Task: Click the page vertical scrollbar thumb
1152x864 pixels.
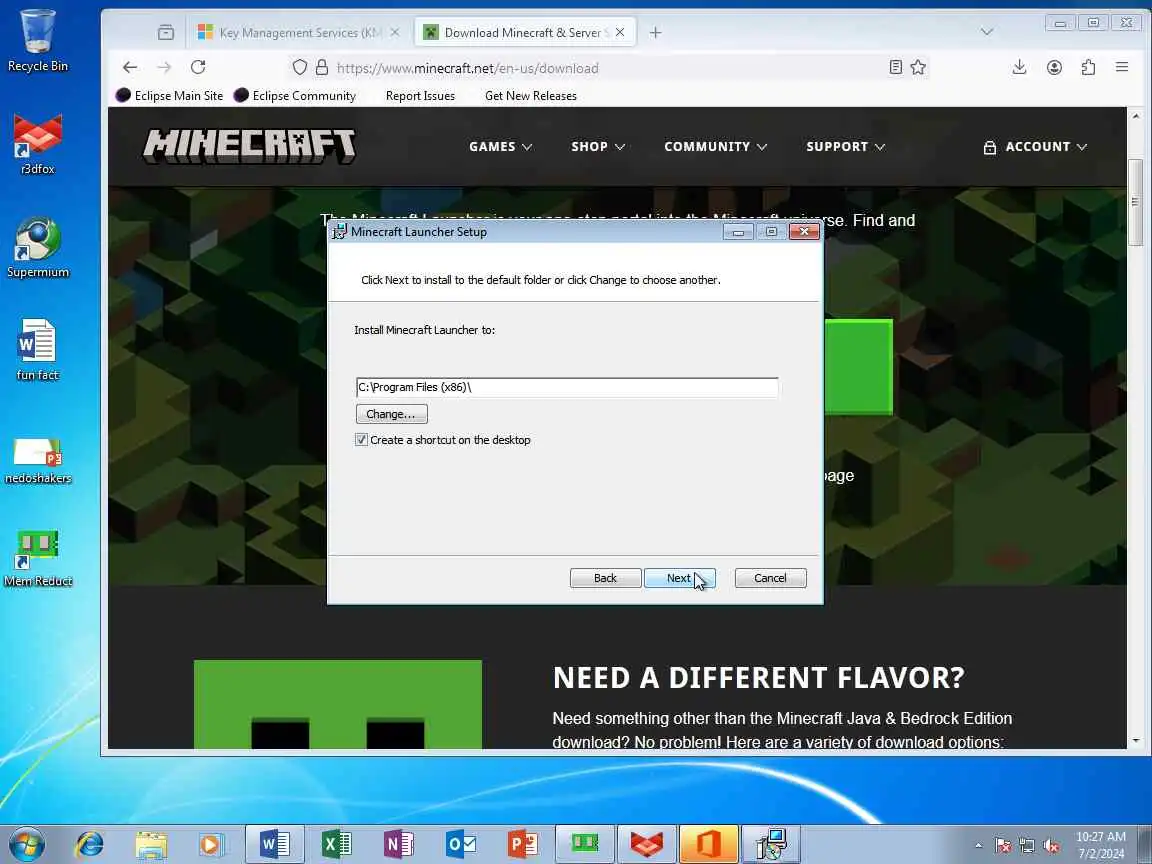Action: coord(1136,202)
